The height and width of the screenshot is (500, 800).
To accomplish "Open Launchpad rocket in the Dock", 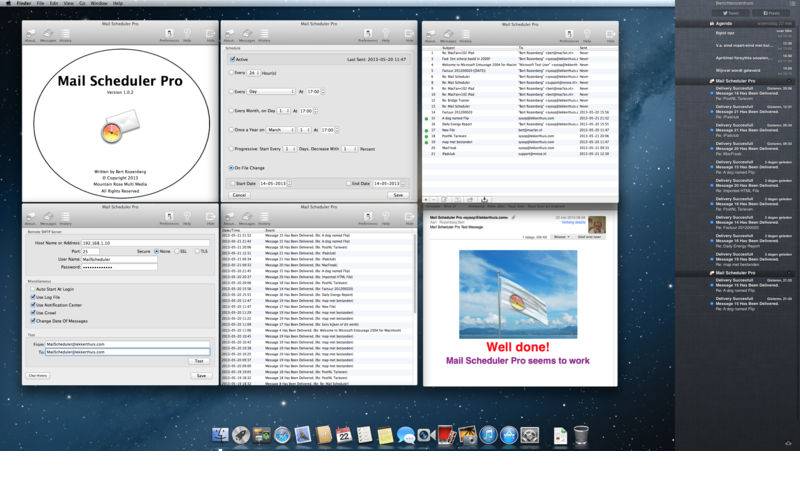I will pyautogui.click(x=241, y=435).
